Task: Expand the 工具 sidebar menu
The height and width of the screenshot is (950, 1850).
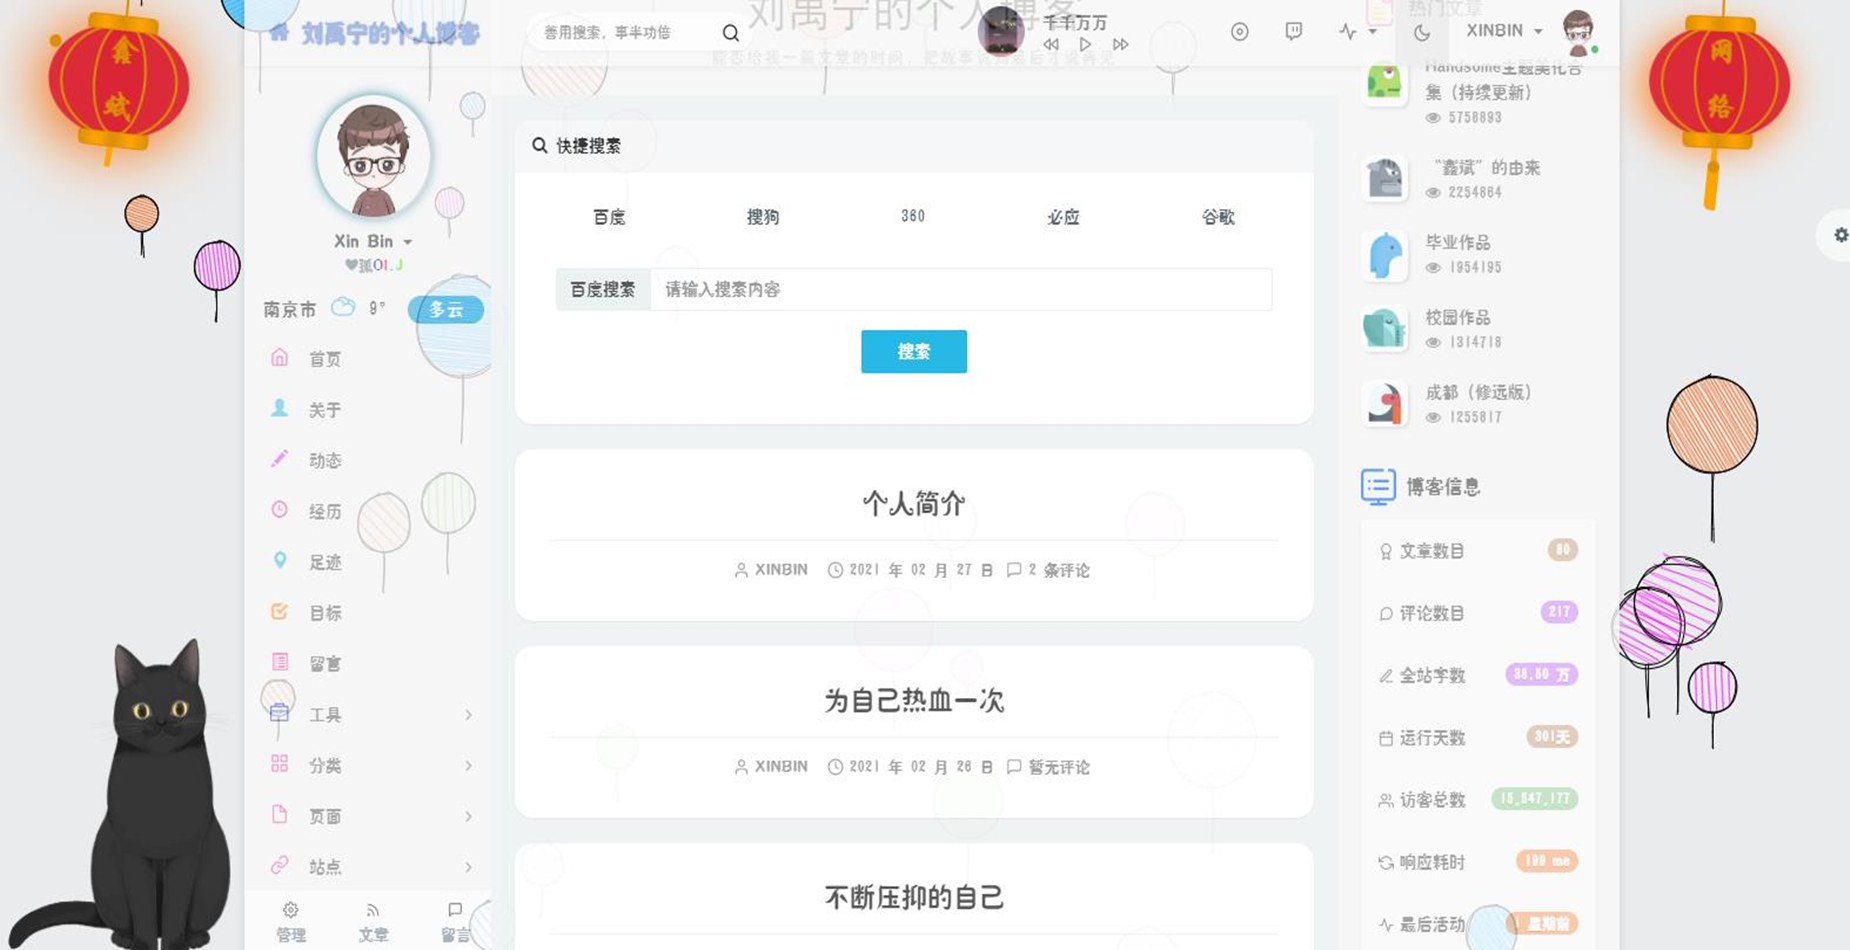Action: click(x=370, y=715)
